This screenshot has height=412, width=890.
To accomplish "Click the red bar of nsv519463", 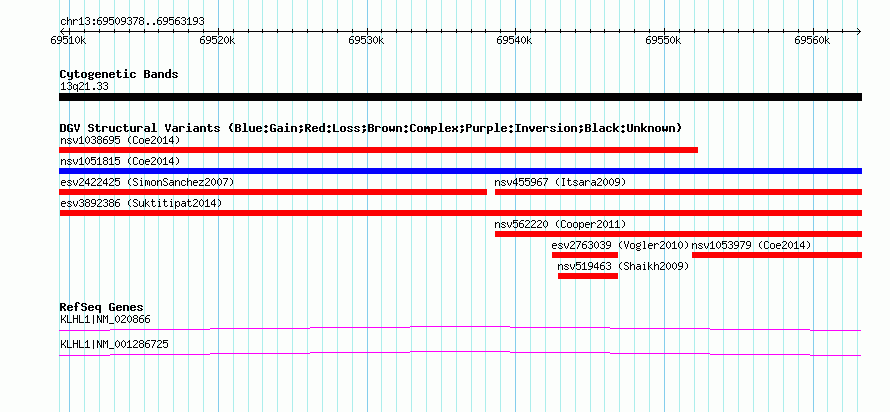I will [x=587, y=276].
